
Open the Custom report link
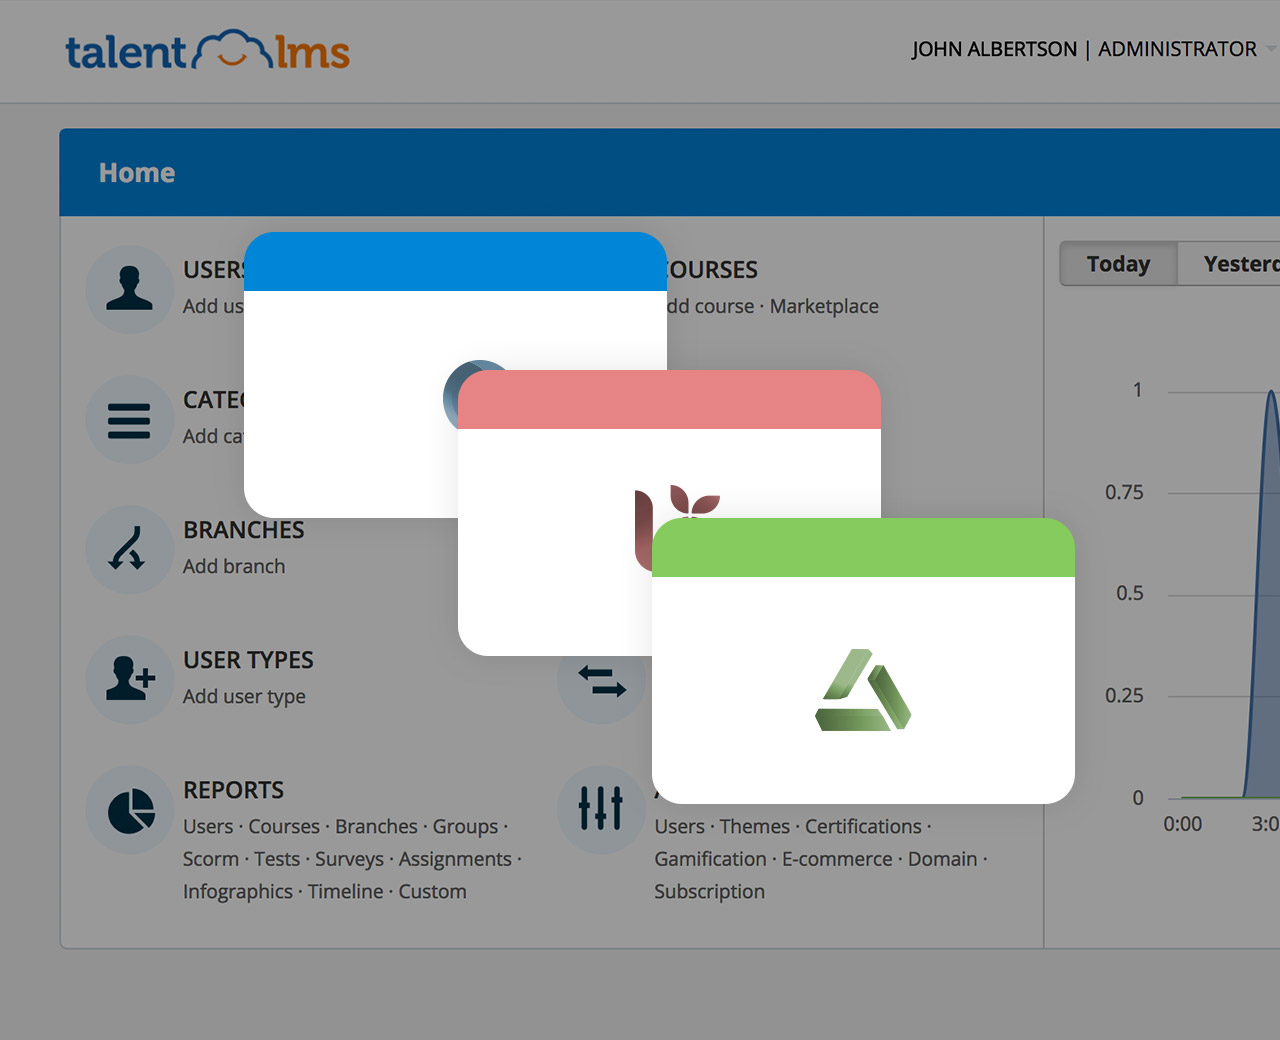click(x=432, y=892)
